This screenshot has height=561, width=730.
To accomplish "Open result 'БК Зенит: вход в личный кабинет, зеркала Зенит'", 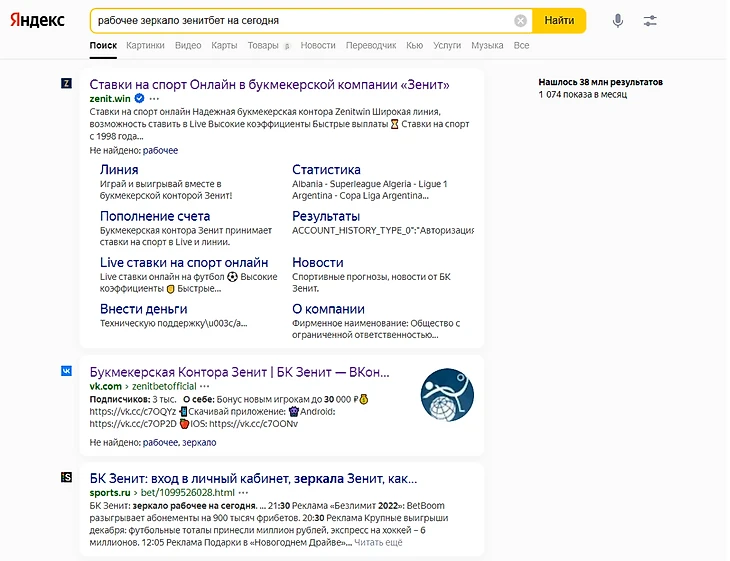I will point(253,479).
